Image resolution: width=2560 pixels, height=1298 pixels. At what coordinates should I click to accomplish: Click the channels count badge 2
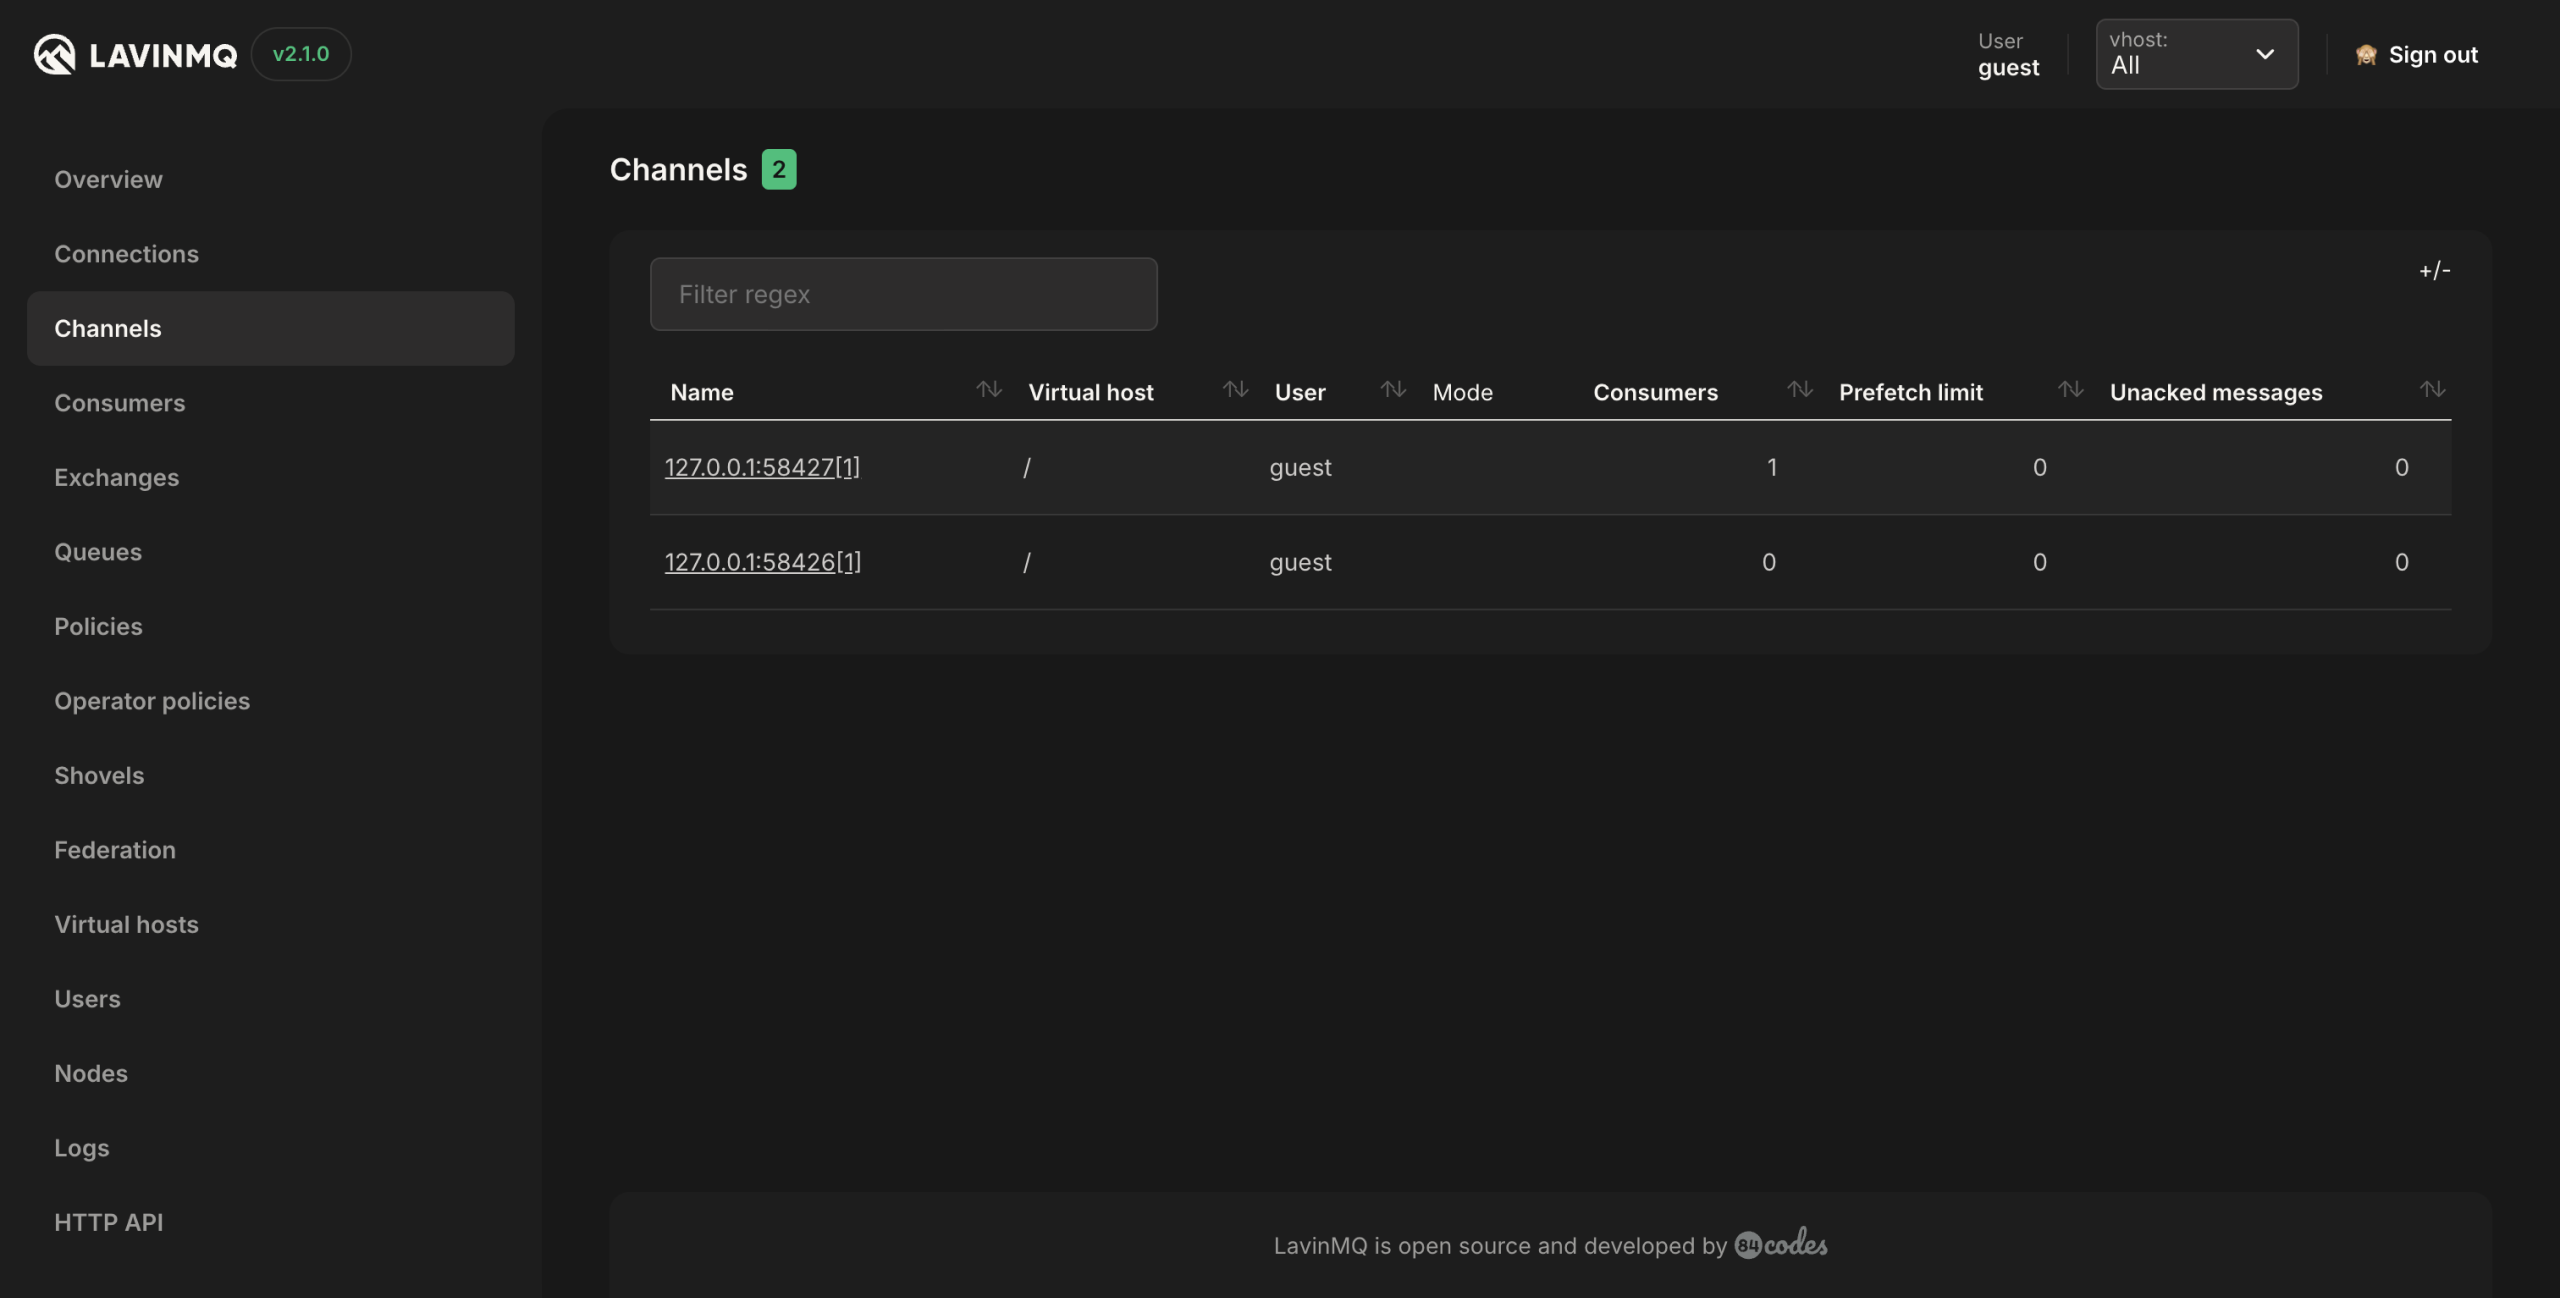click(x=779, y=169)
